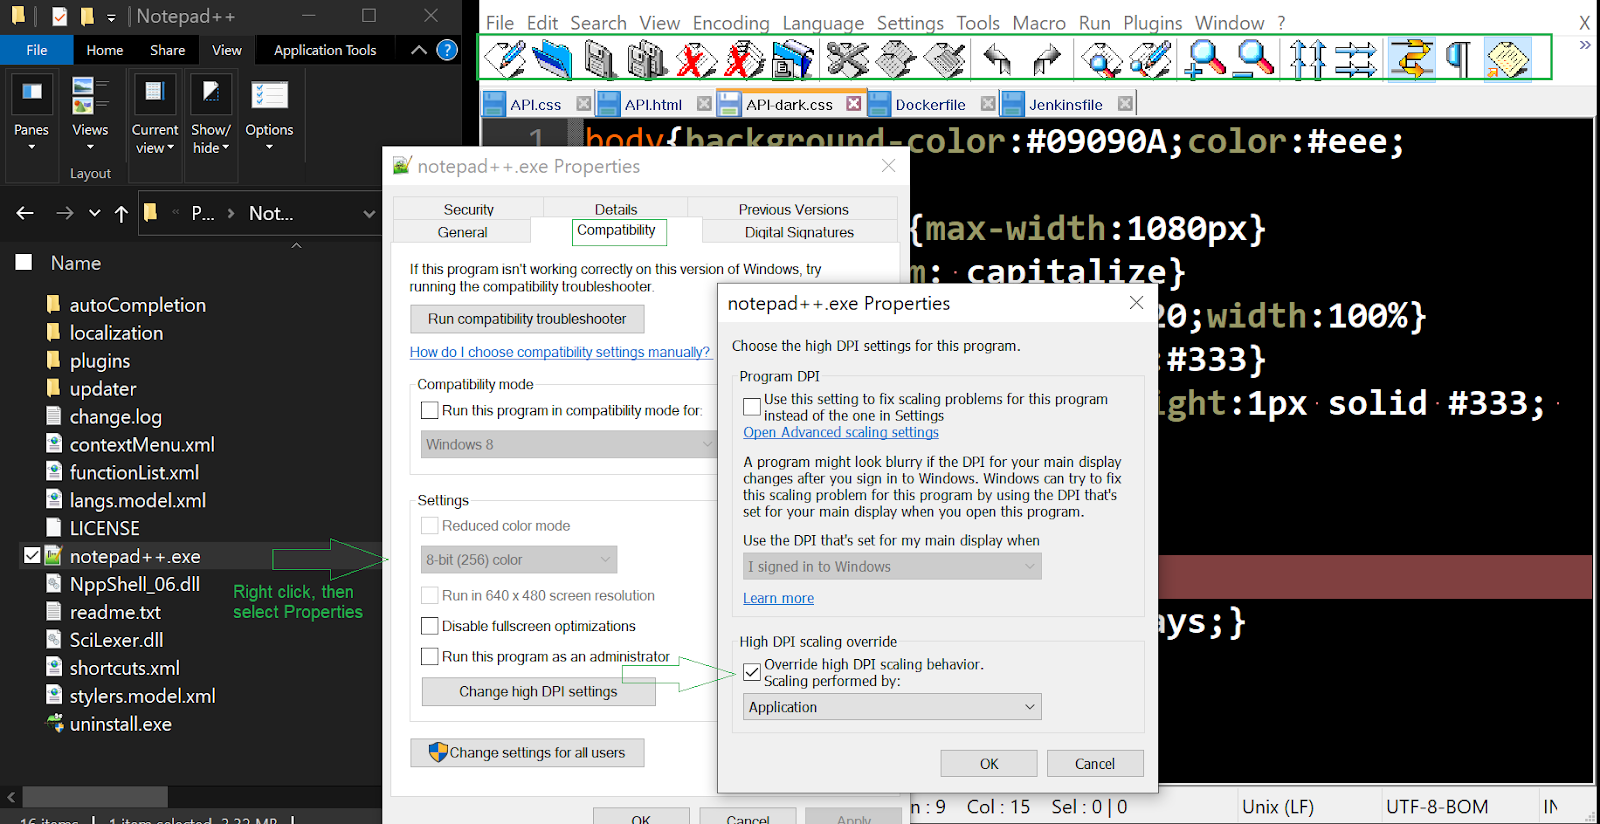Click the Replace toolbar icon
1600x824 pixels.
(1150, 60)
